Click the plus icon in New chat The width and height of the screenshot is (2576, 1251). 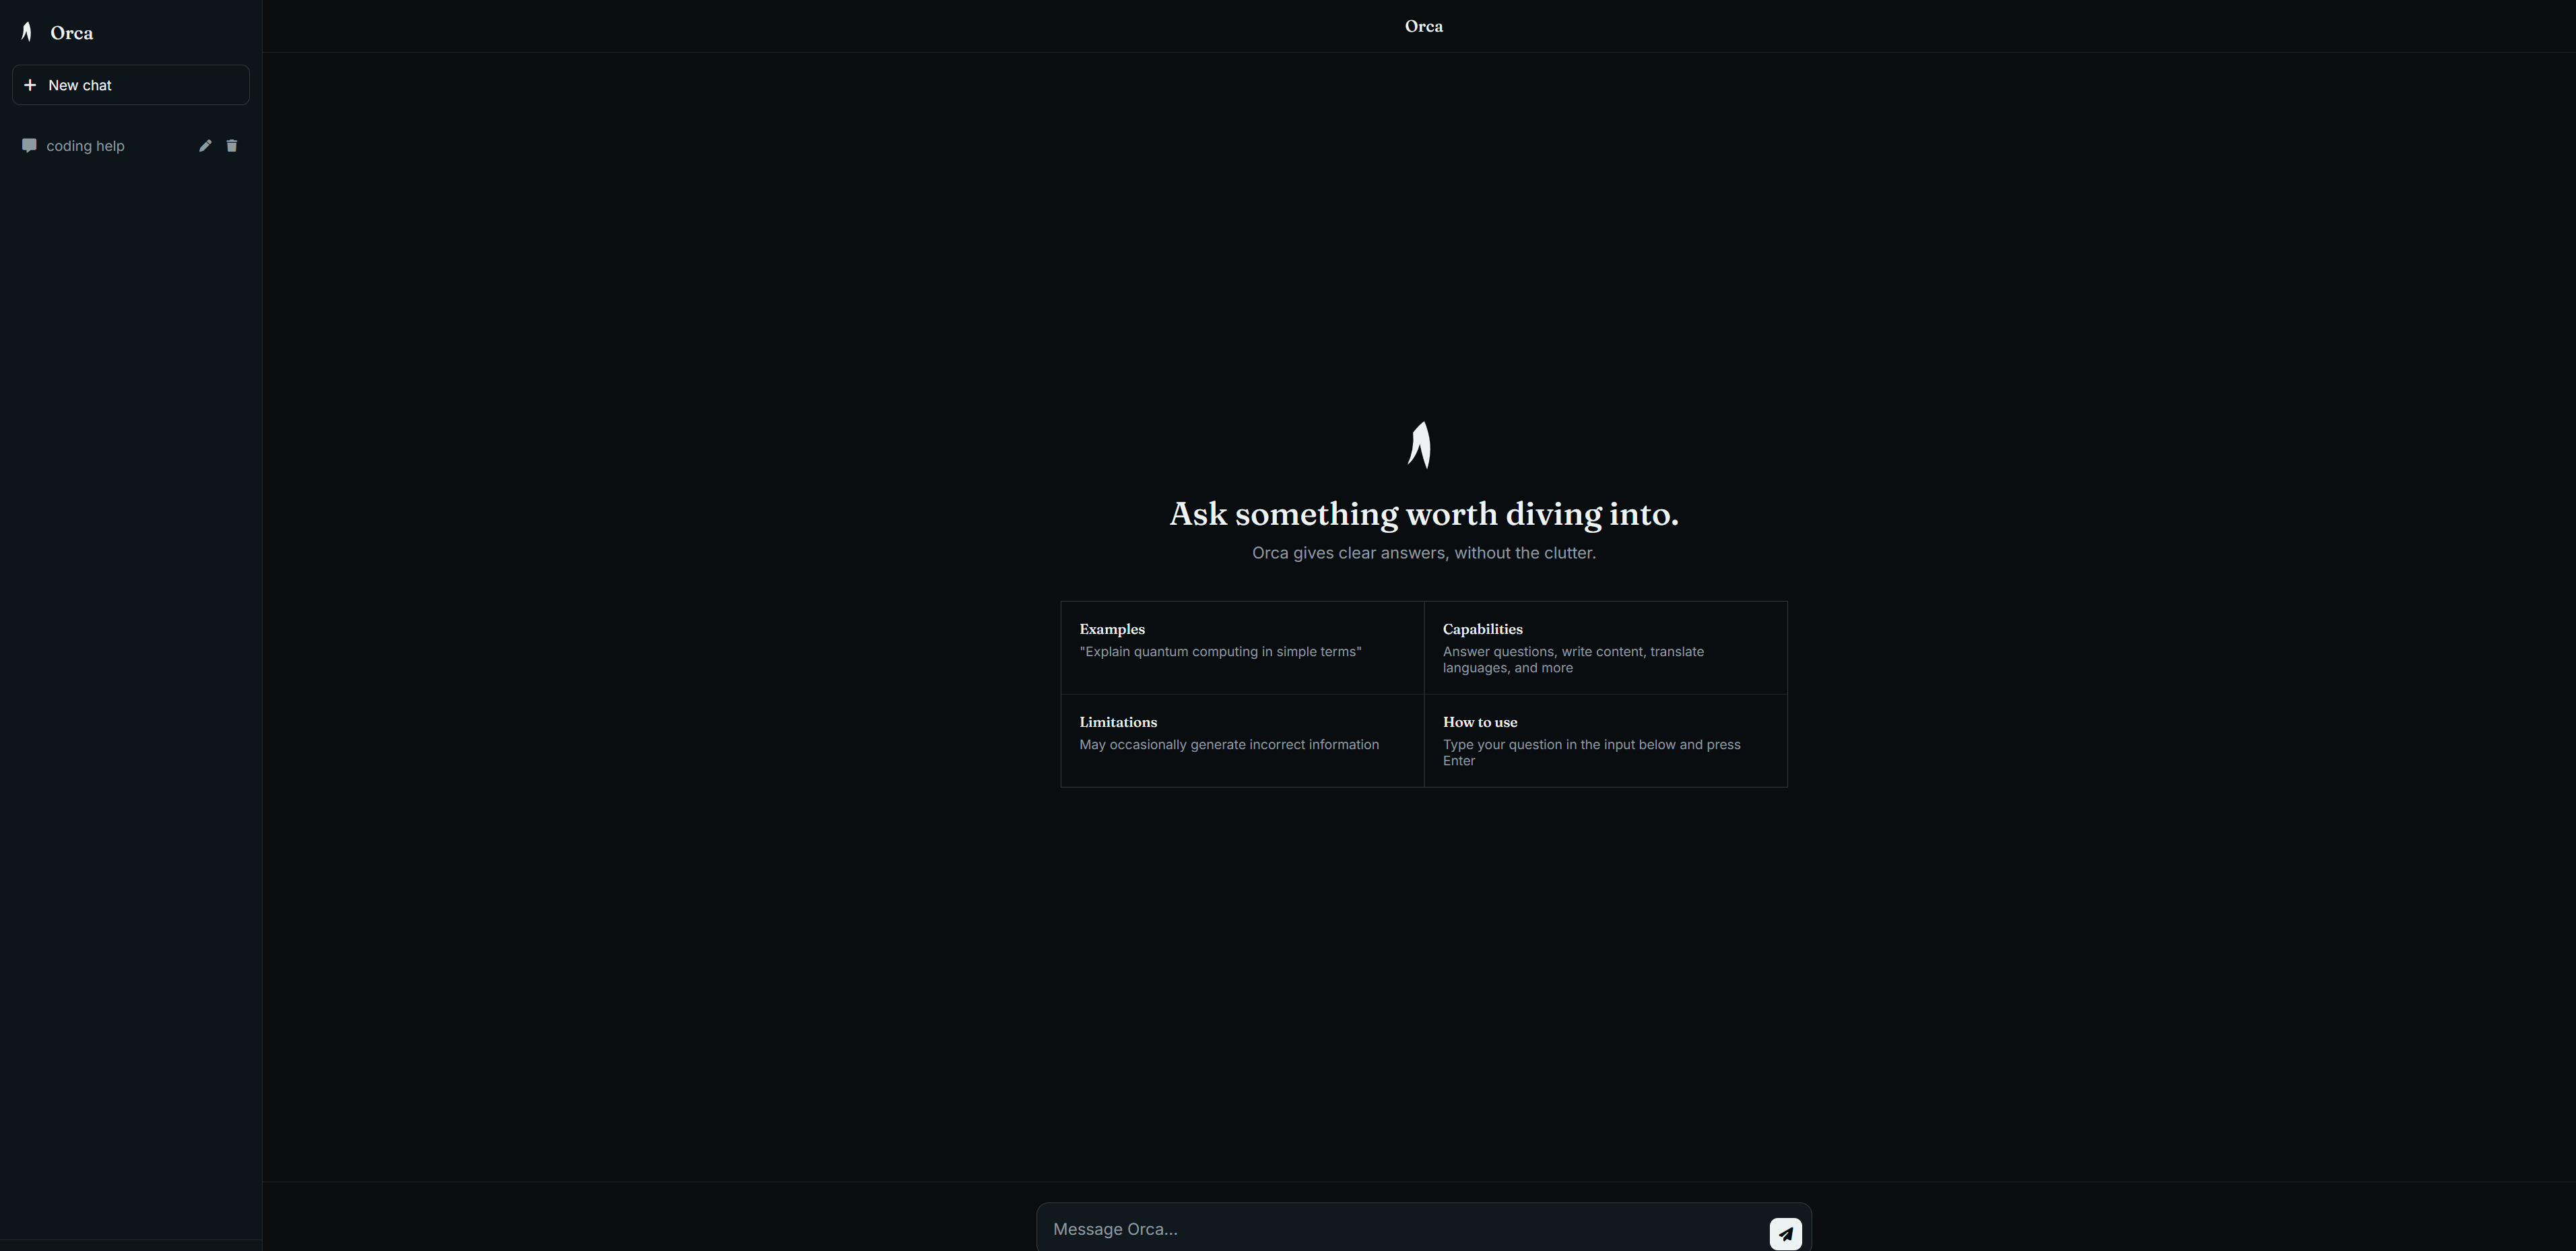click(30, 85)
